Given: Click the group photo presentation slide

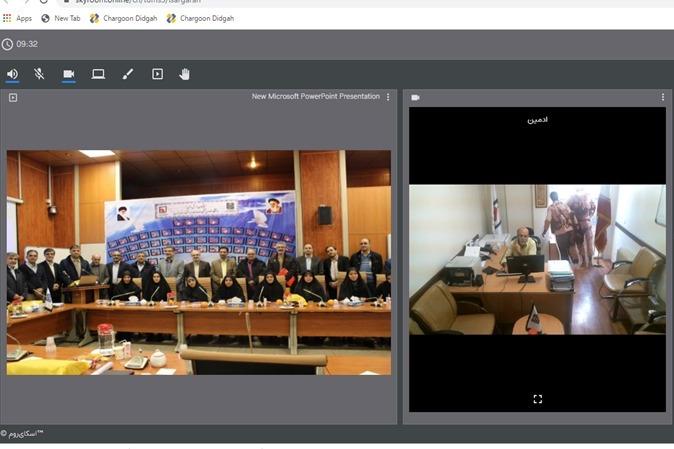Looking at the screenshot, I should [198, 262].
